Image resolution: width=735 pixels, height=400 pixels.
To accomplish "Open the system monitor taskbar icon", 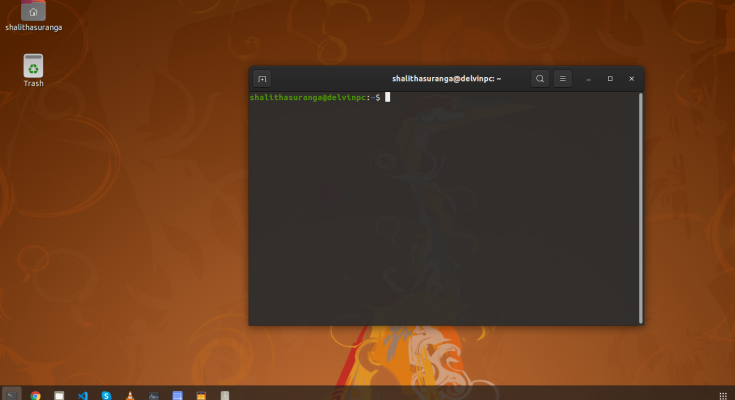I will (154, 393).
